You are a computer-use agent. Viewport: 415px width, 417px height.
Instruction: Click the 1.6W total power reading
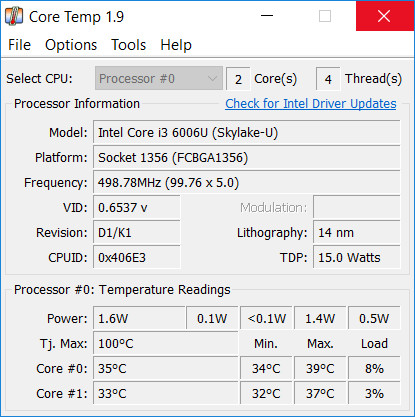point(139,319)
